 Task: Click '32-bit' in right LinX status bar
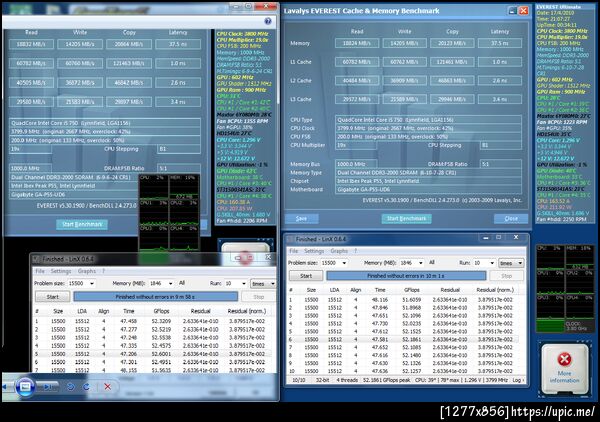(x=322, y=380)
